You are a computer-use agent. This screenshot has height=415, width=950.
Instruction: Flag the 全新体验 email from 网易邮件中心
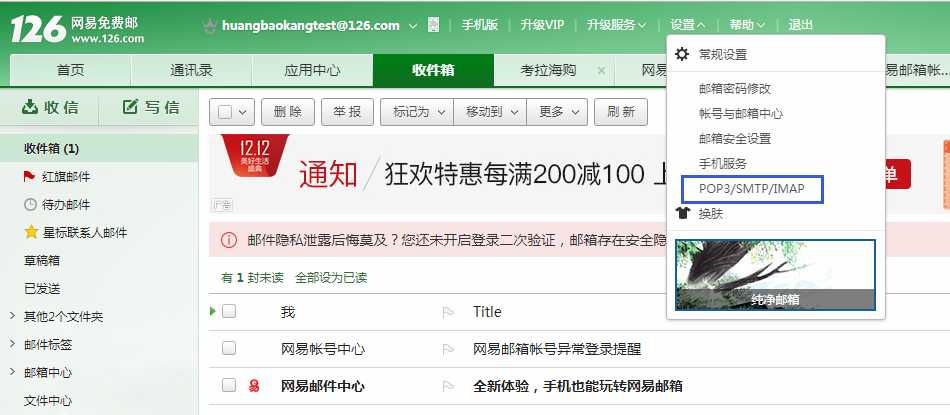point(448,386)
